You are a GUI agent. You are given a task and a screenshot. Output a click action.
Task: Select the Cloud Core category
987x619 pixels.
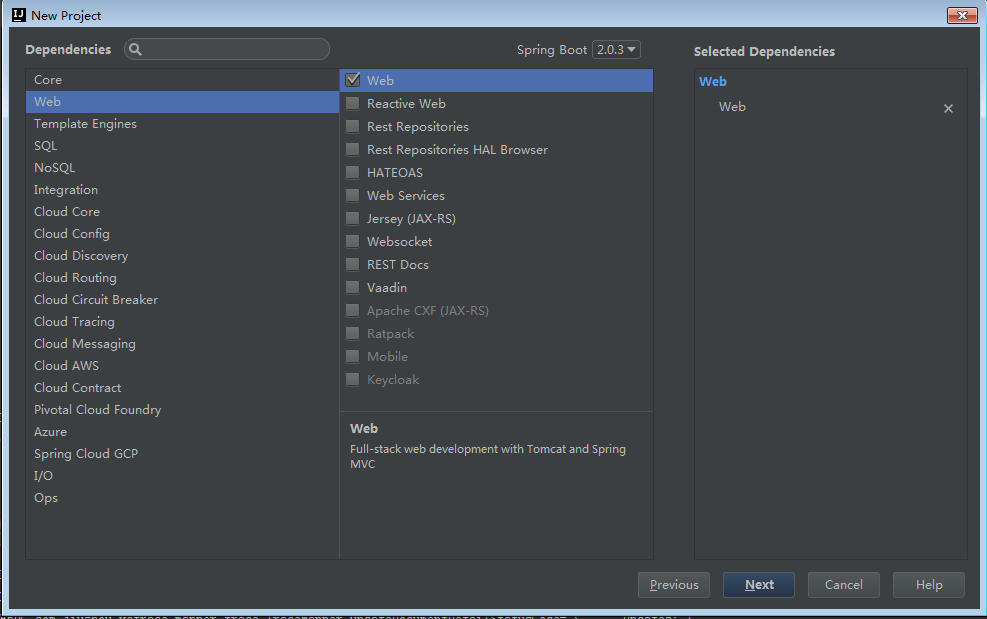[183, 212]
